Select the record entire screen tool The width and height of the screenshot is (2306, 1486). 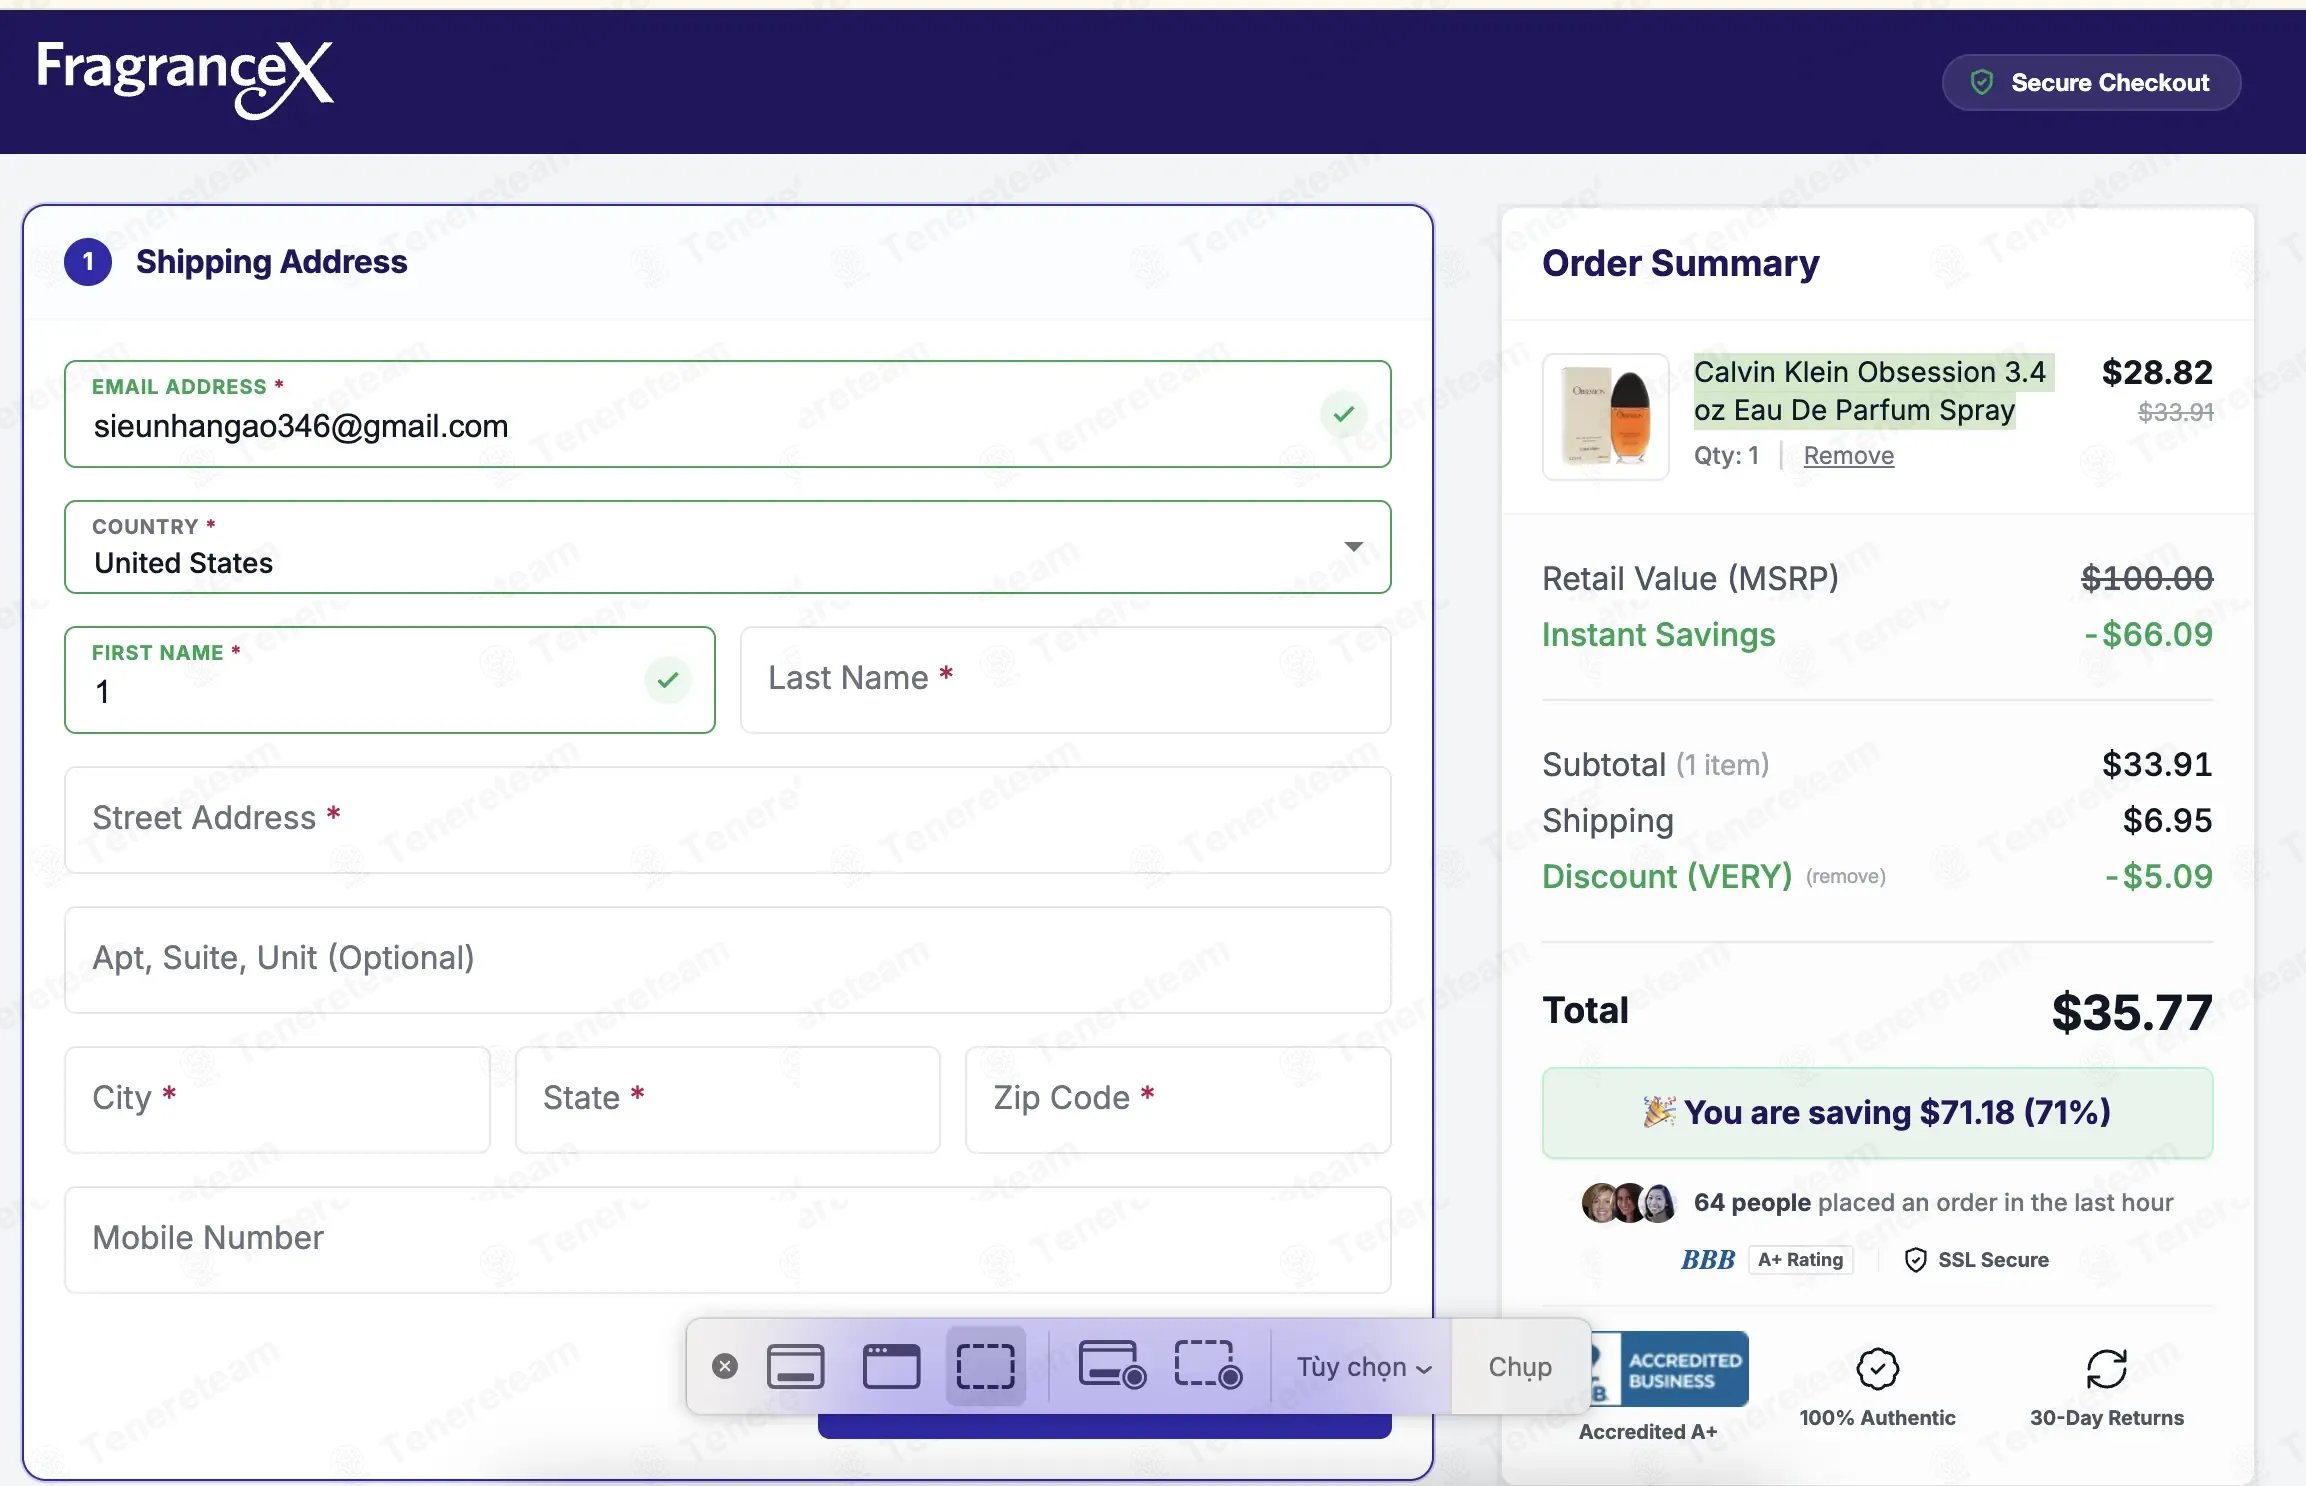click(1112, 1366)
